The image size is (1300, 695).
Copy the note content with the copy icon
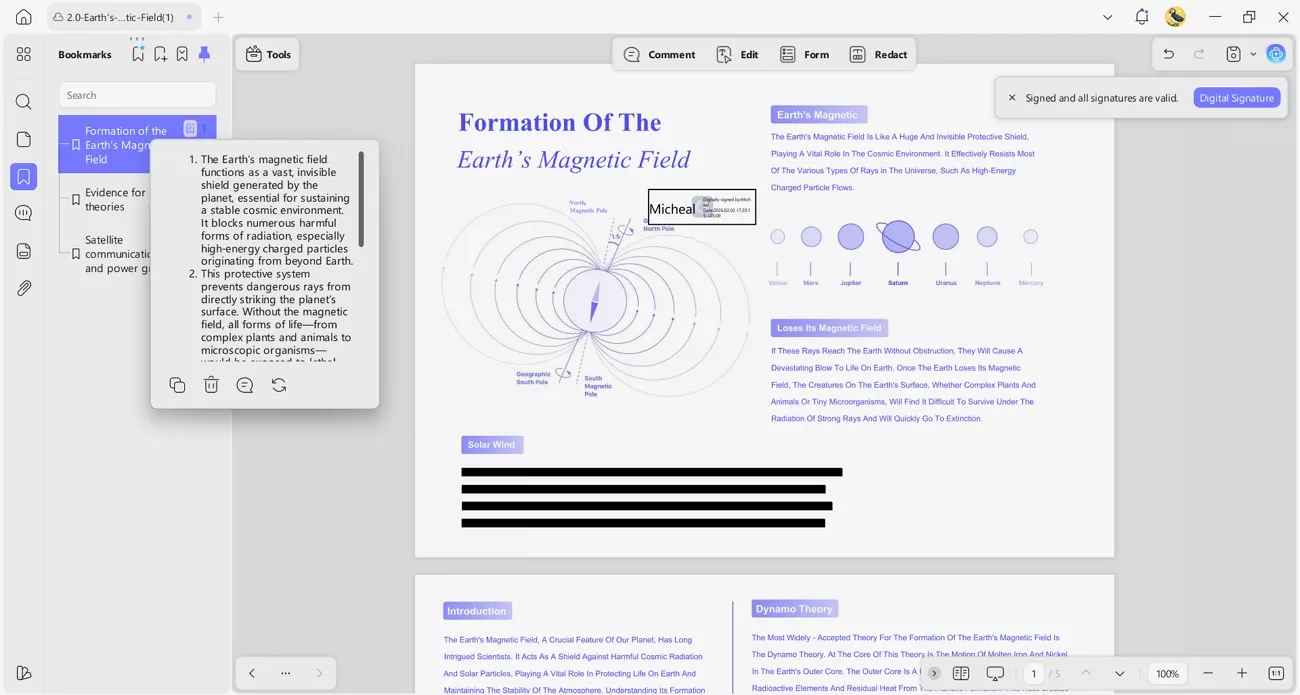(177, 385)
